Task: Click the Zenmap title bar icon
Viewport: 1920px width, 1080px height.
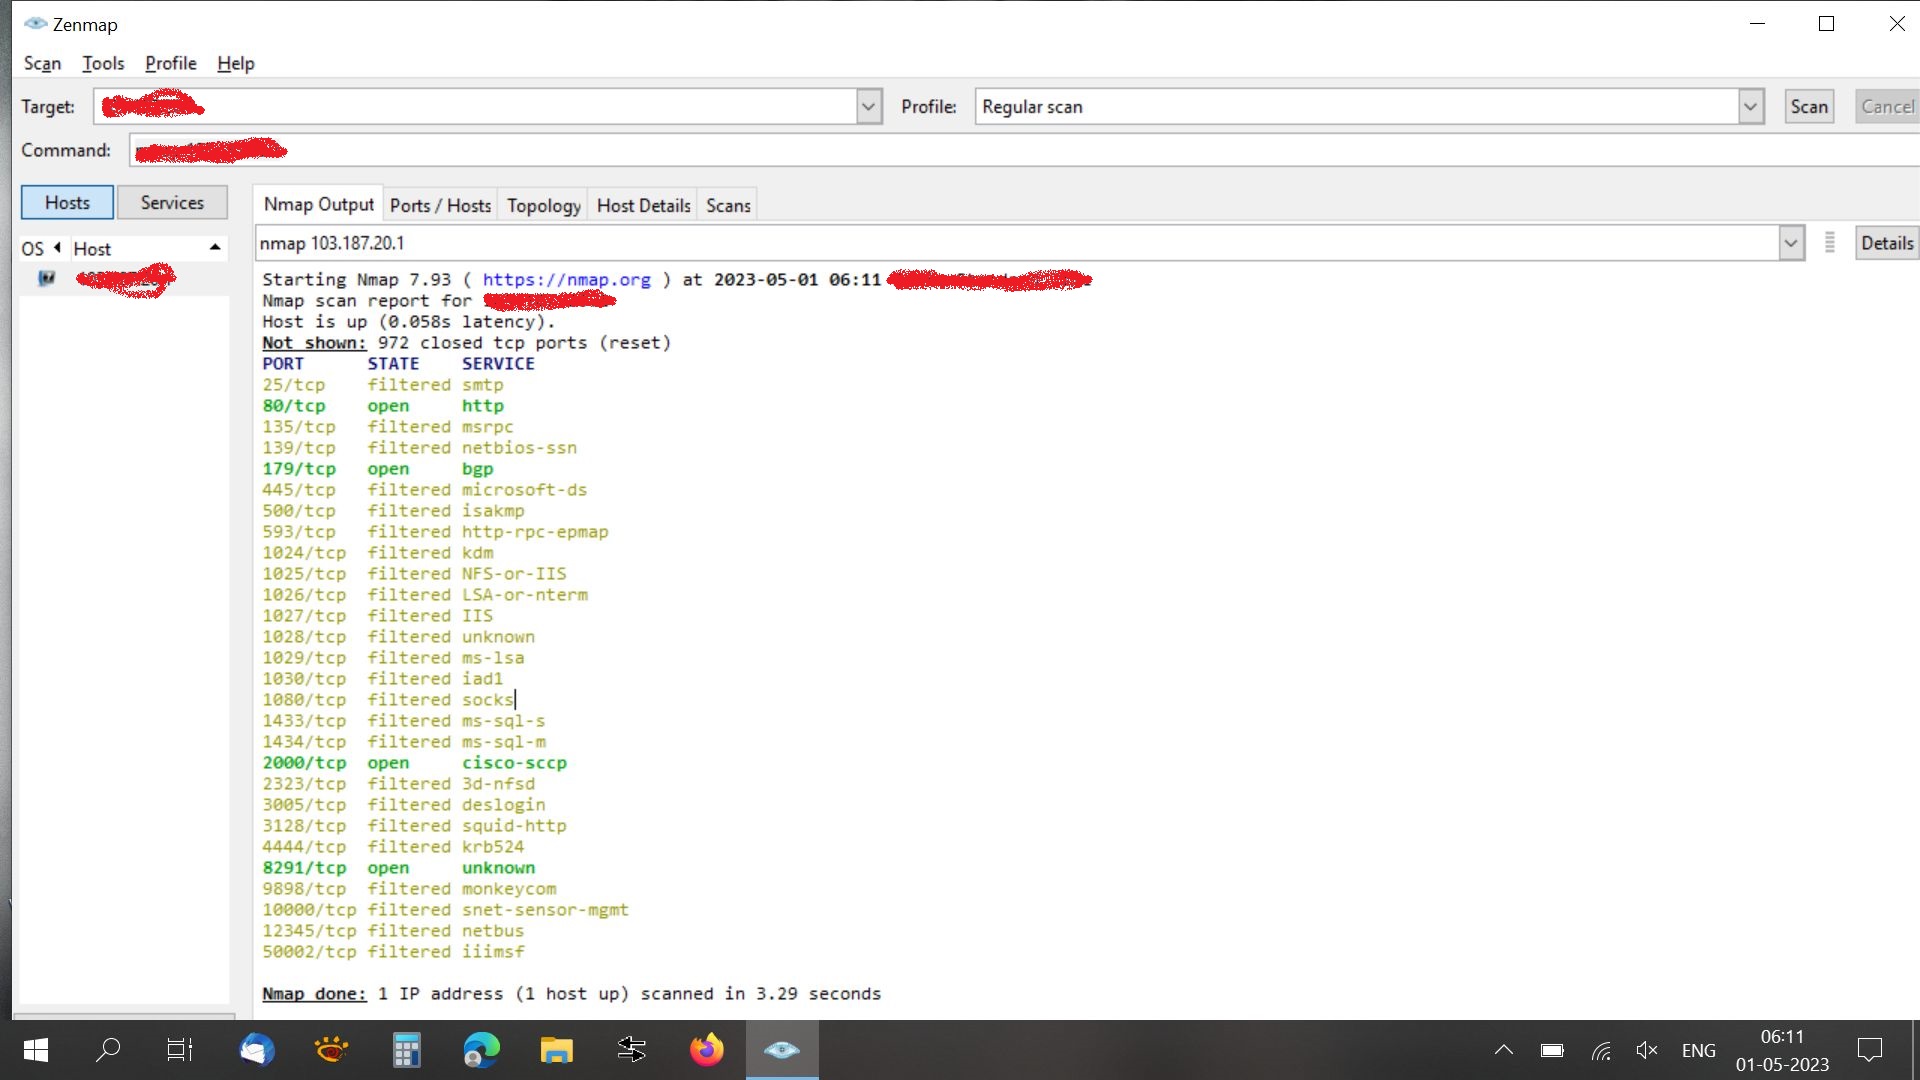Action: [x=35, y=24]
